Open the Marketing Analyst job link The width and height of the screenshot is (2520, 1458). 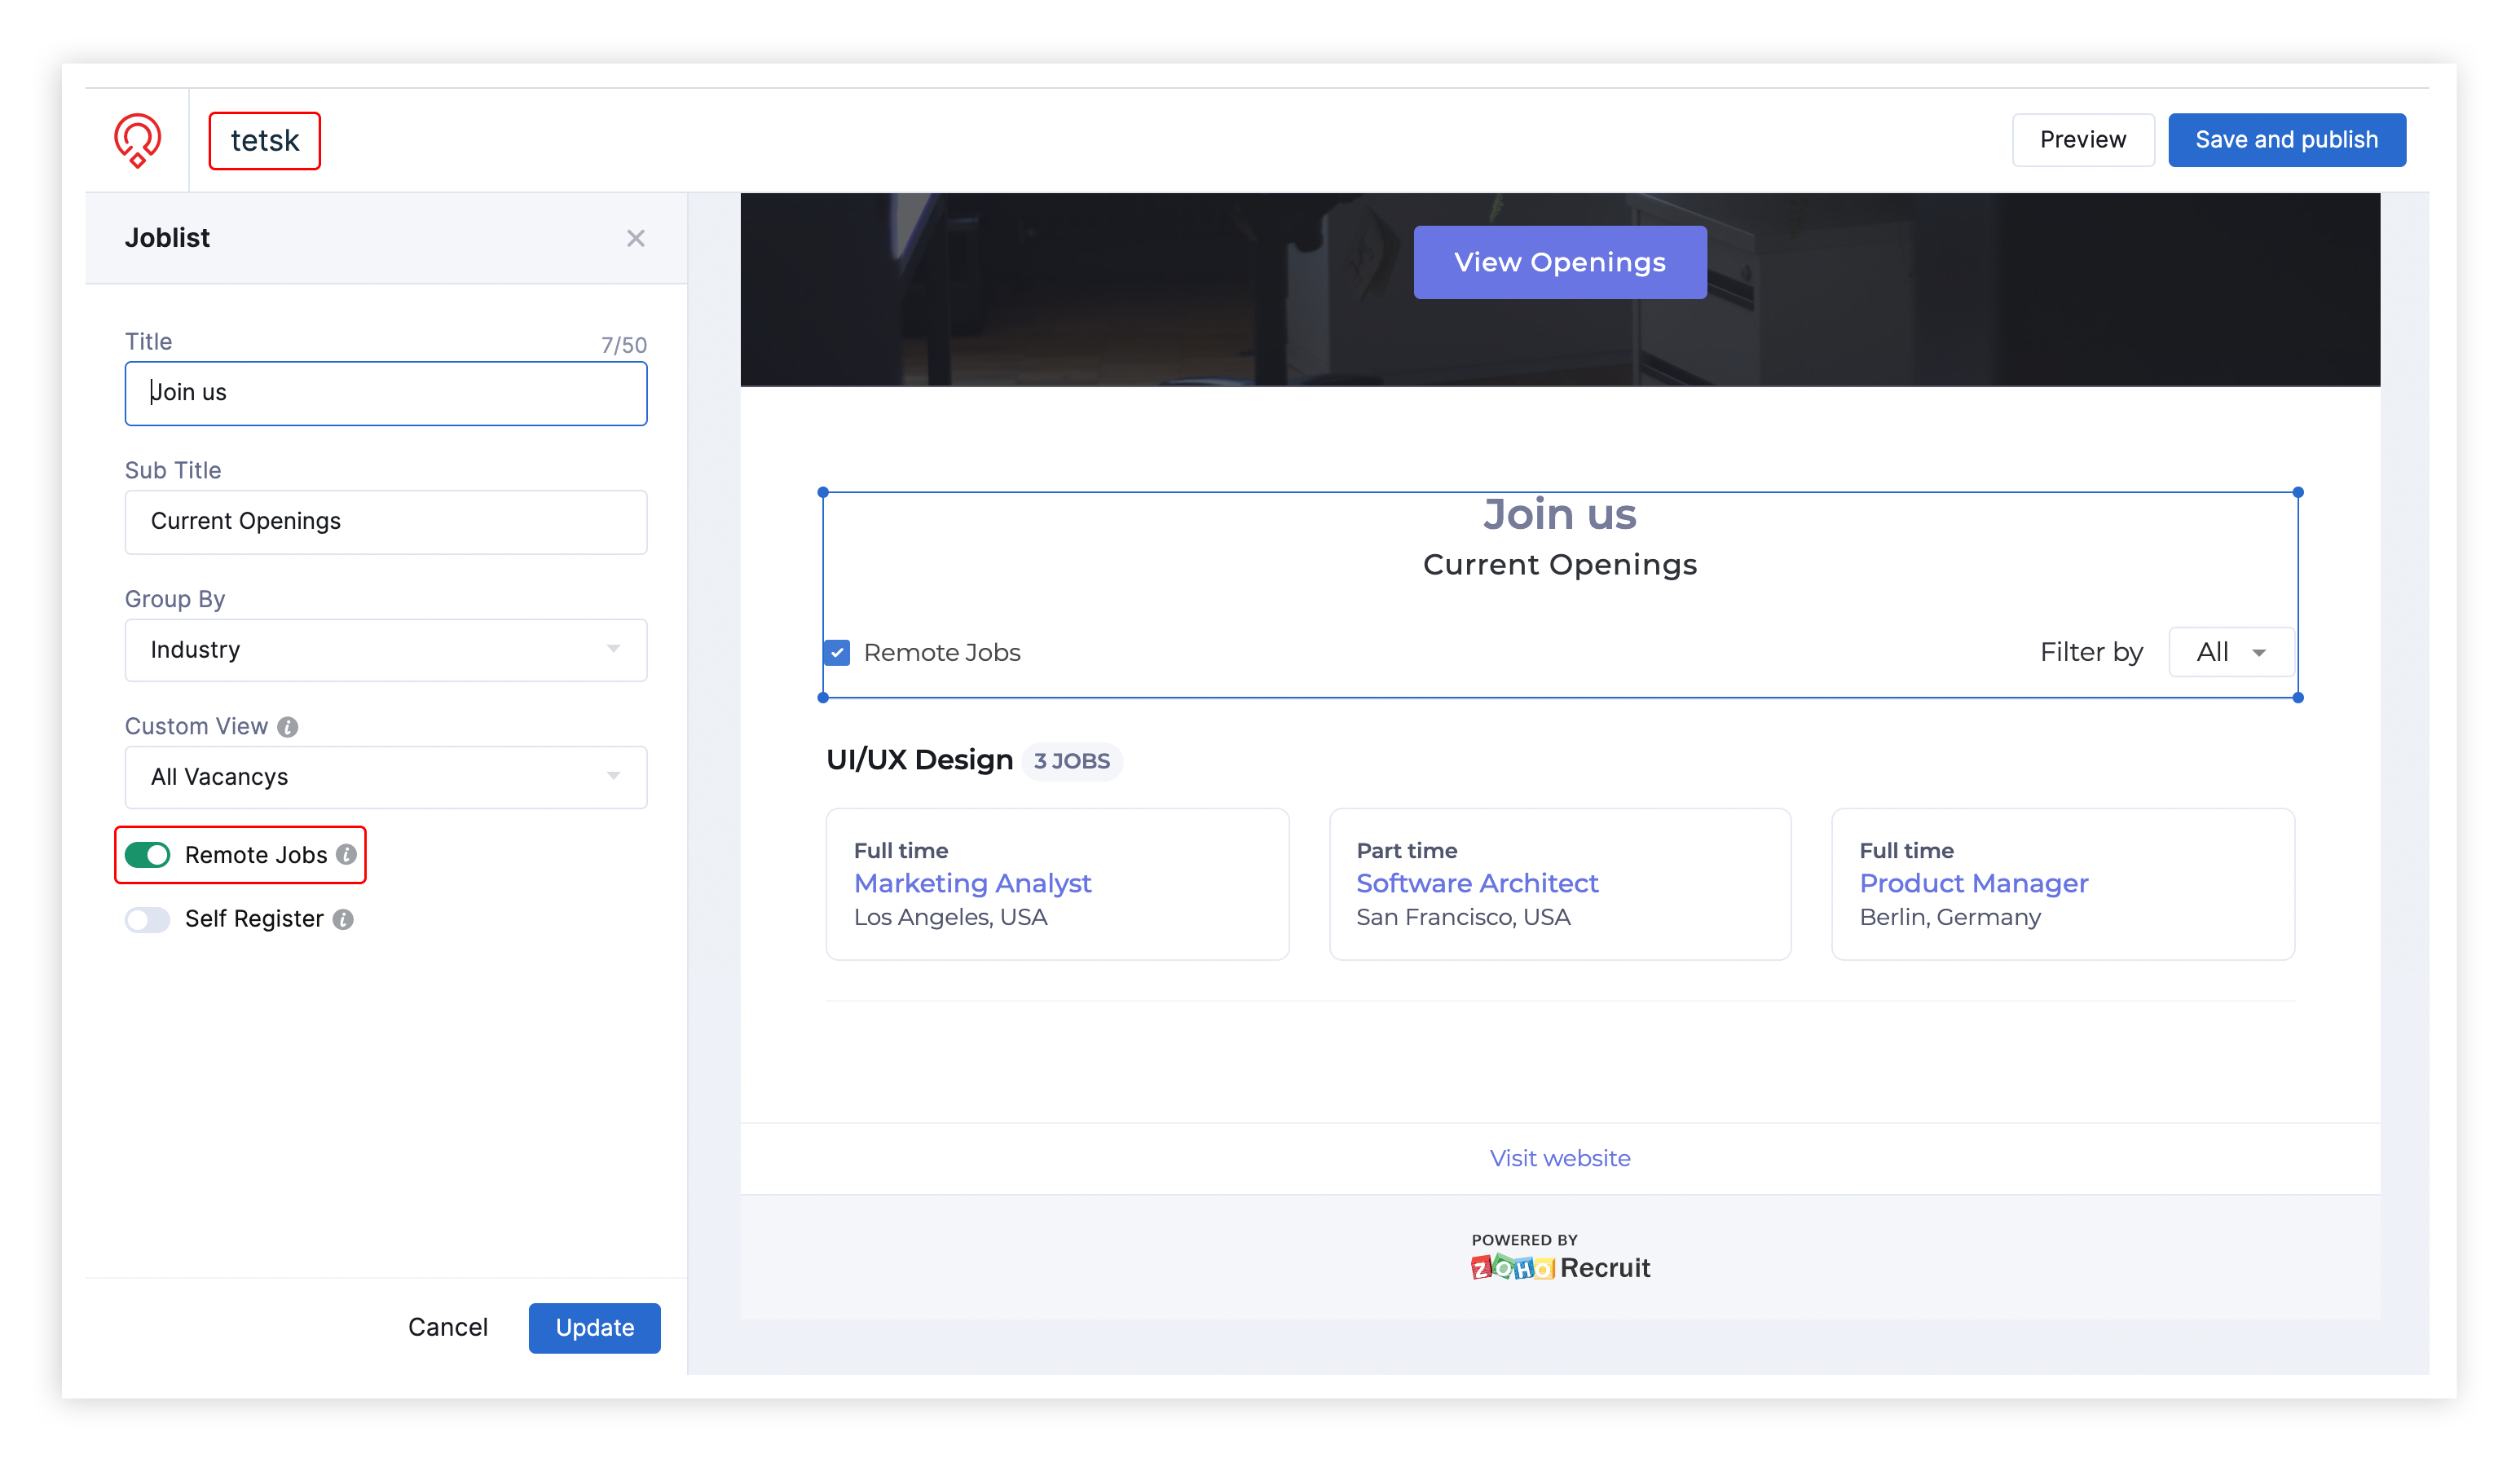(972, 883)
